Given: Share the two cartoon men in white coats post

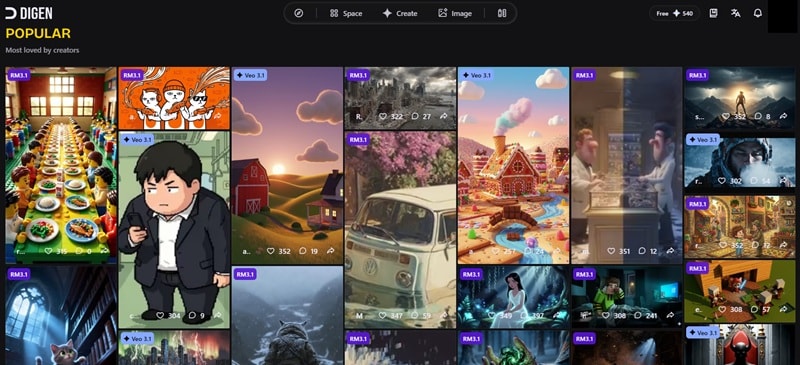Looking at the screenshot, I should click(x=669, y=251).
